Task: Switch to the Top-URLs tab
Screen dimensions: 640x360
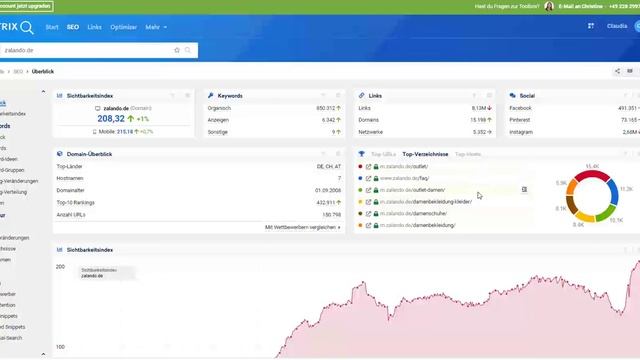Action: pyautogui.click(x=383, y=154)
